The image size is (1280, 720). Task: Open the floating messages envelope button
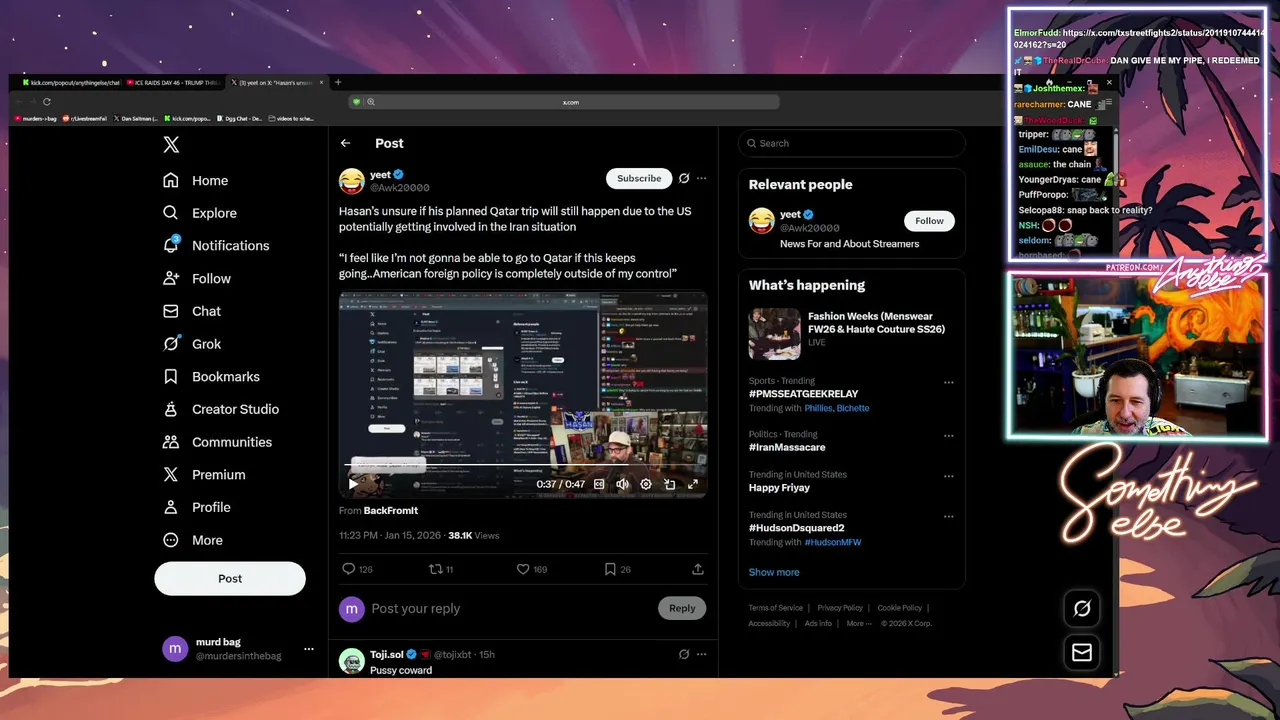[x=1081, y=652]
